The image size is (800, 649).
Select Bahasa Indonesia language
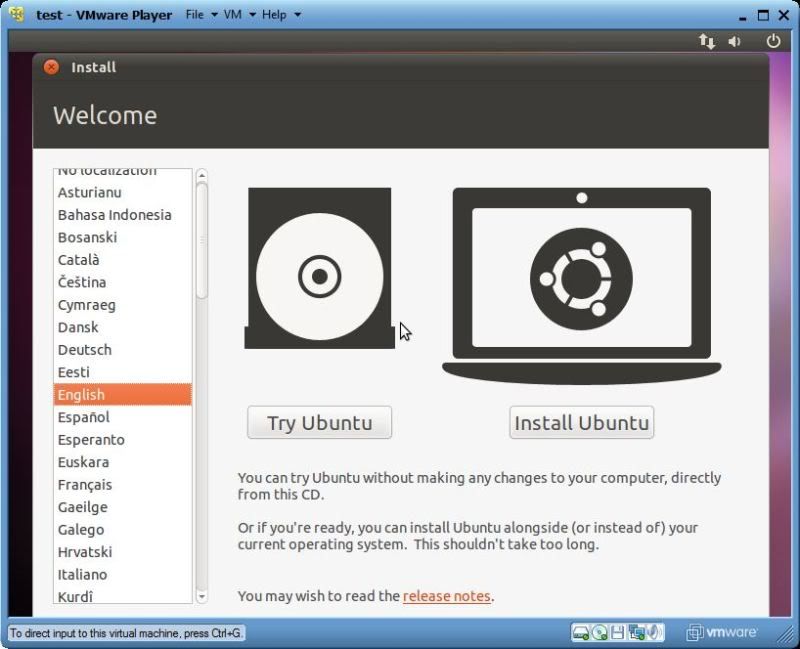coord(122,215)
